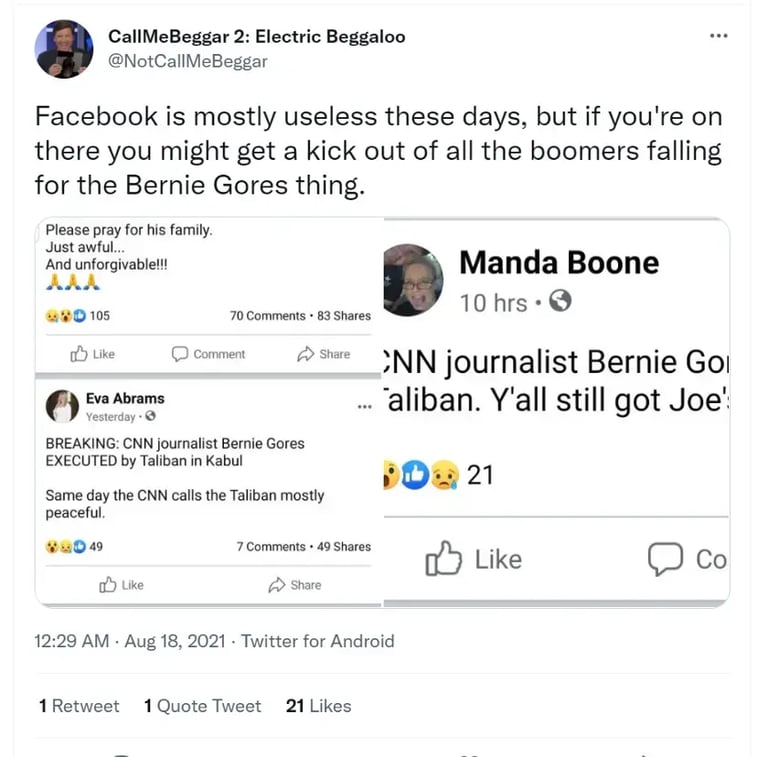Click the Like thumbs-up icon under Eva Abrams' post
Screen dimensions: 768x757
108,585
